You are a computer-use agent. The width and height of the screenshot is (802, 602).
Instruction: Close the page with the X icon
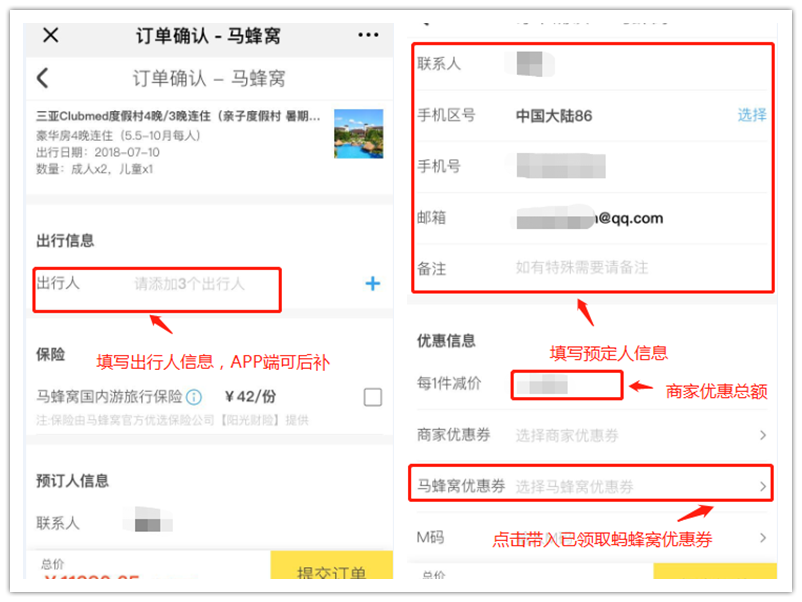pyautogui.click(x=51, y=35)
